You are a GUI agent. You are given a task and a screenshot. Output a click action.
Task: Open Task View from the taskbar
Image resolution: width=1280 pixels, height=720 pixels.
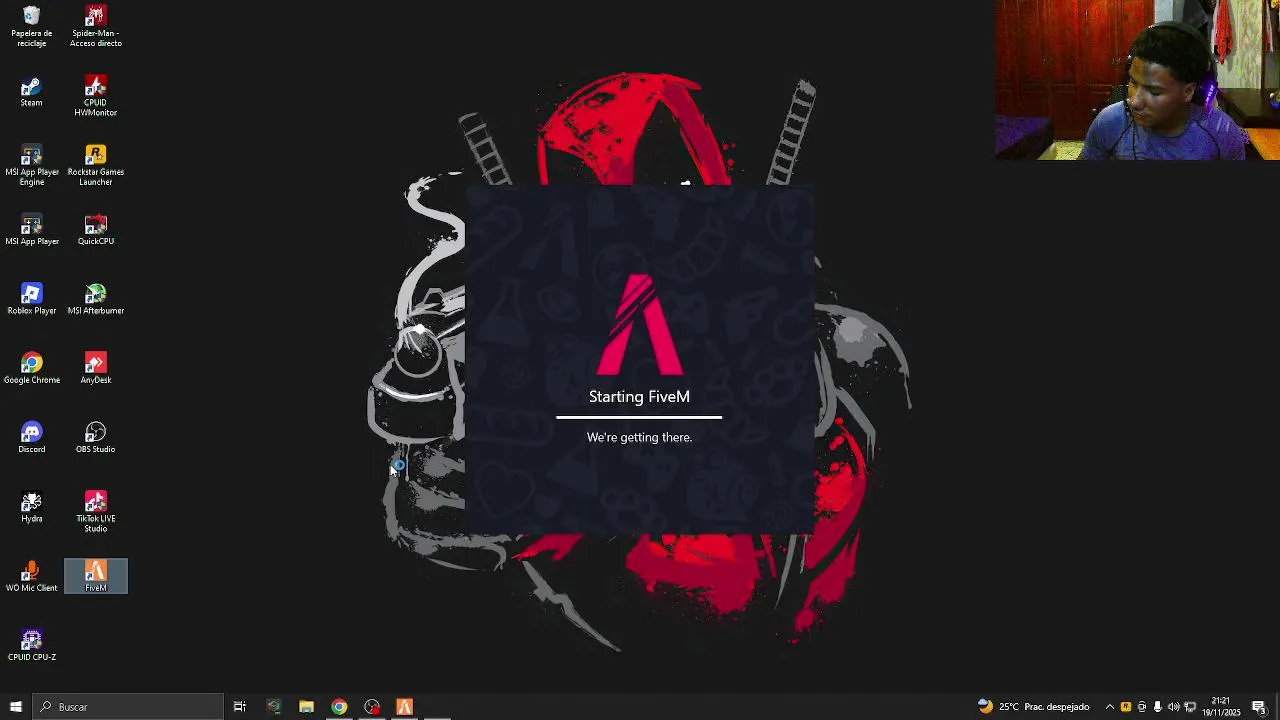click(x=240, y=707)
